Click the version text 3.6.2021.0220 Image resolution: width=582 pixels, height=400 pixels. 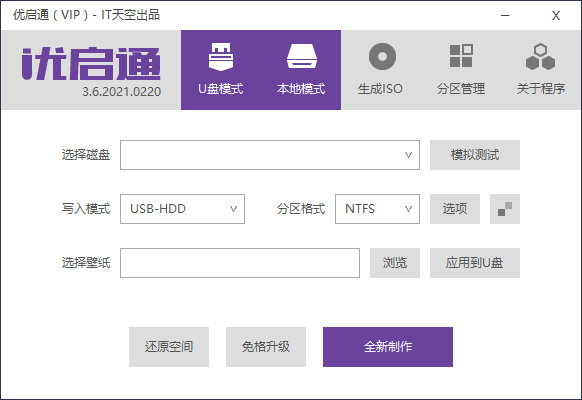pyautogui.click(x=121, y=92)
